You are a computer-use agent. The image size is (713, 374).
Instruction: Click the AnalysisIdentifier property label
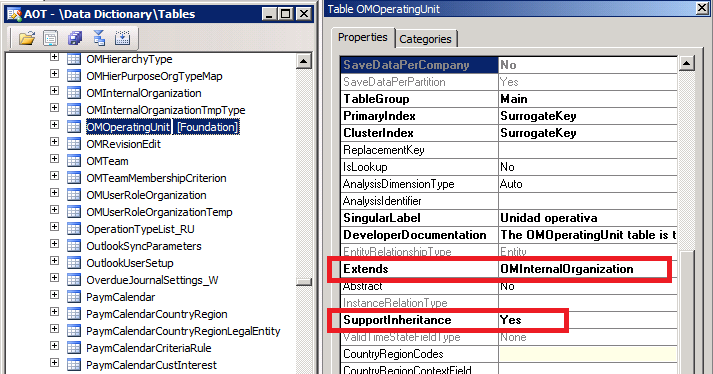pyautogui.click(x=382, y=201)
